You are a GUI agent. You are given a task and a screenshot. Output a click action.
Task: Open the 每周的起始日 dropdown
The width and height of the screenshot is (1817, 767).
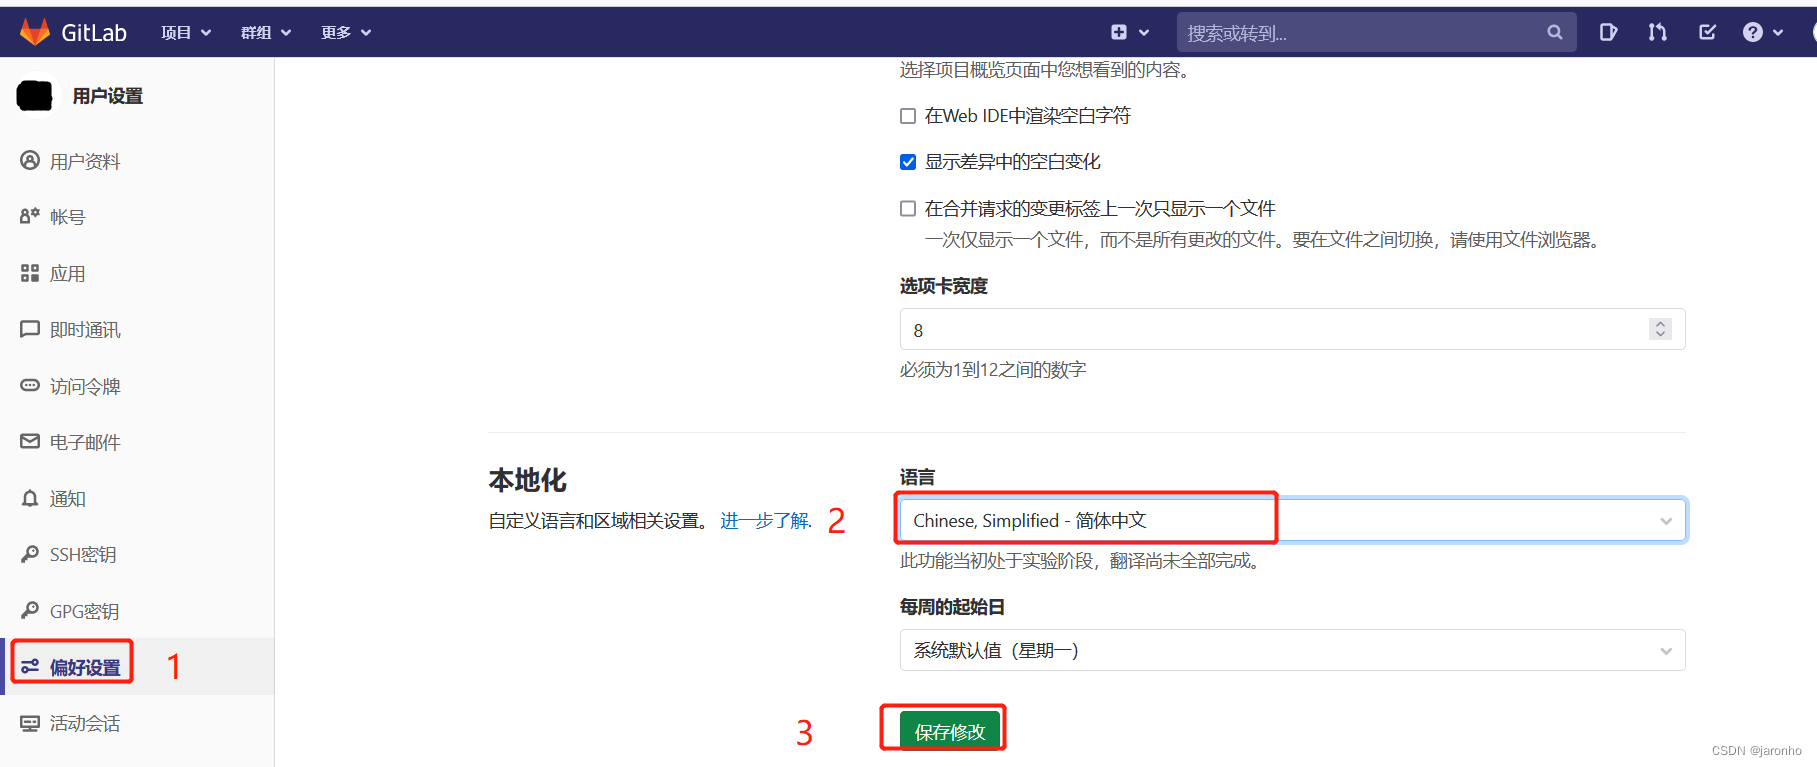coord(1292,650)
